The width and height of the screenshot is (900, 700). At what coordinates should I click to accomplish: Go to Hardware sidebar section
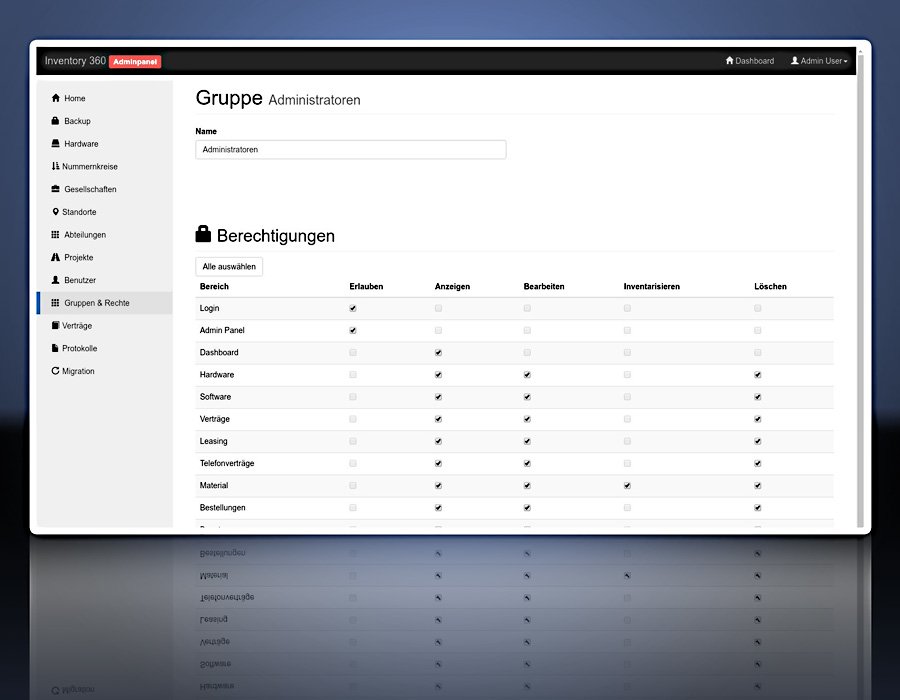point(104,143)
